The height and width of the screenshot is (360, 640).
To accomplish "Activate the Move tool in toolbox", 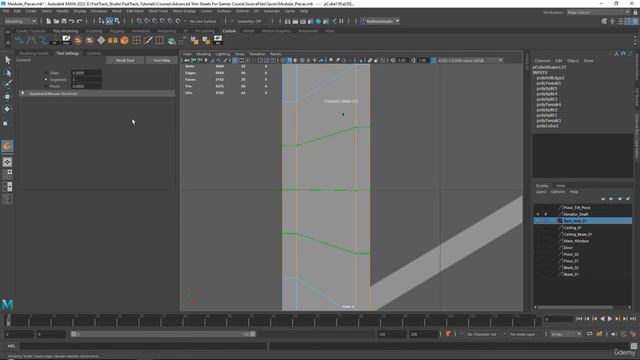I will tap(7, 97).
